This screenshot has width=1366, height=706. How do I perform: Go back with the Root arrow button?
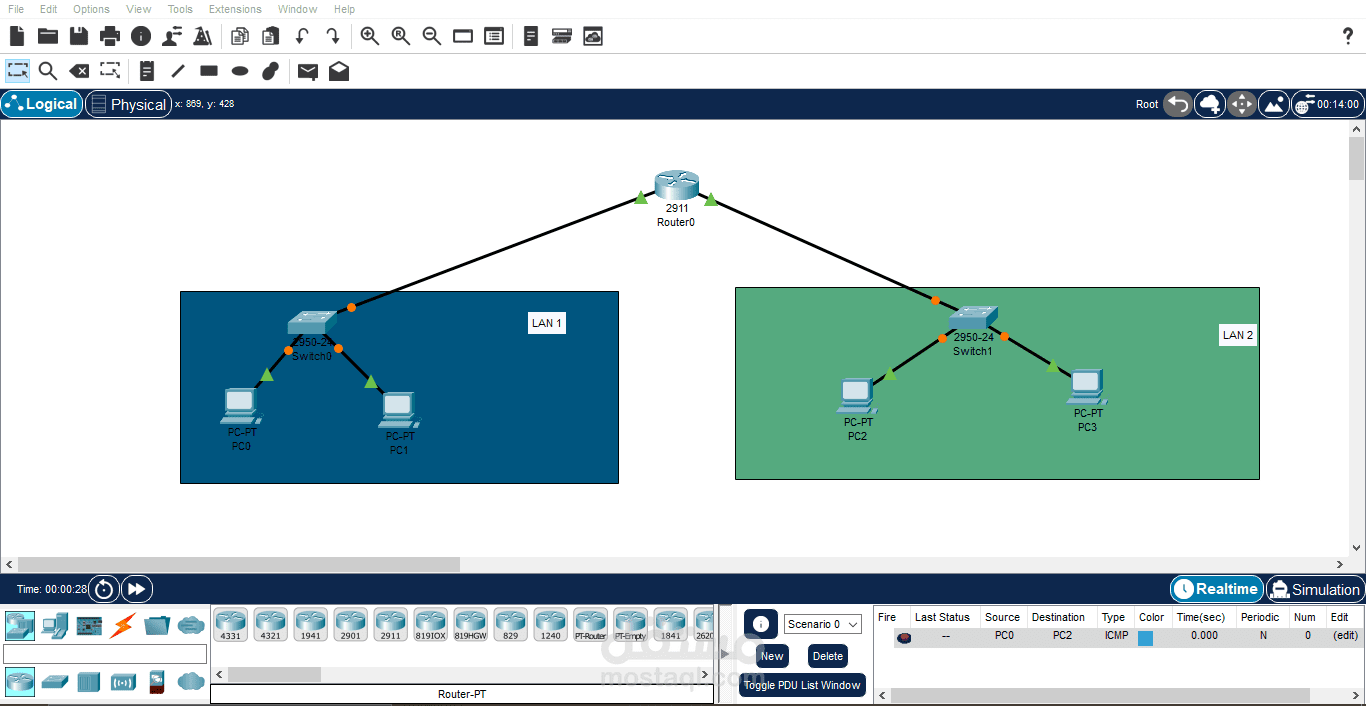click(1178, 104)
